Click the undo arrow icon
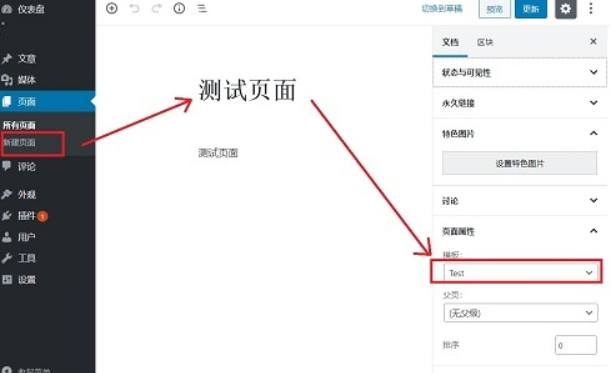611x373 pixels. tap(134, 8)
